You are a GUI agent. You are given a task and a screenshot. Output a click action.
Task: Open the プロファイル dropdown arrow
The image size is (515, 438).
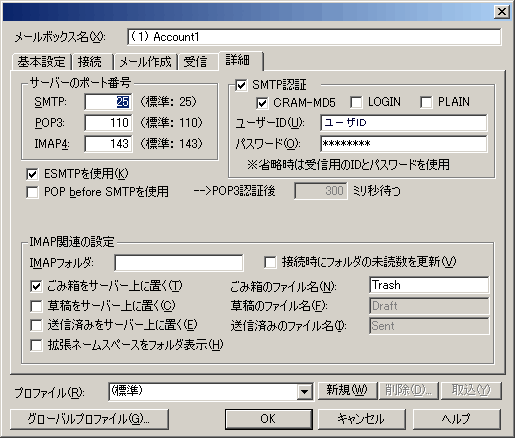click(305, 392)
